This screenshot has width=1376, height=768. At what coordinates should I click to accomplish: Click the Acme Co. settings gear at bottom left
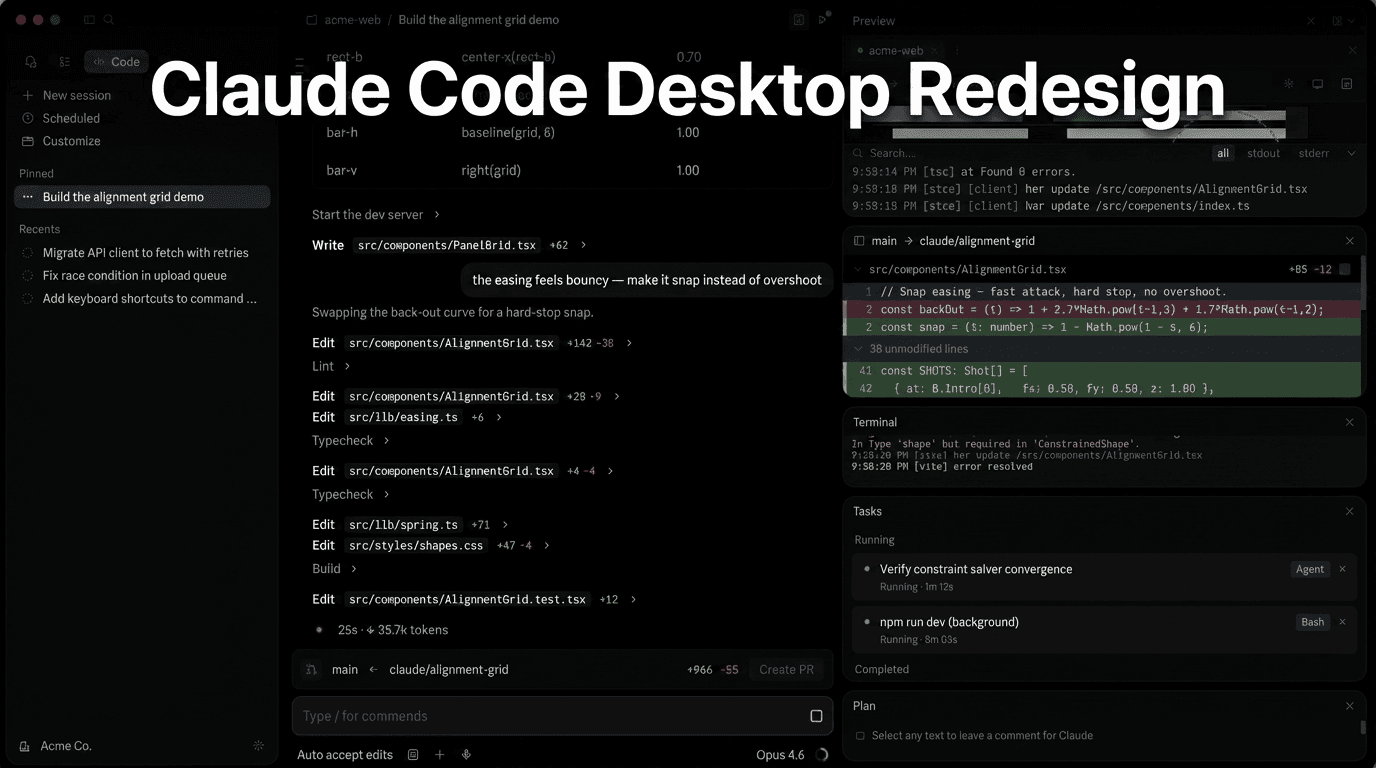click(258, 745)
